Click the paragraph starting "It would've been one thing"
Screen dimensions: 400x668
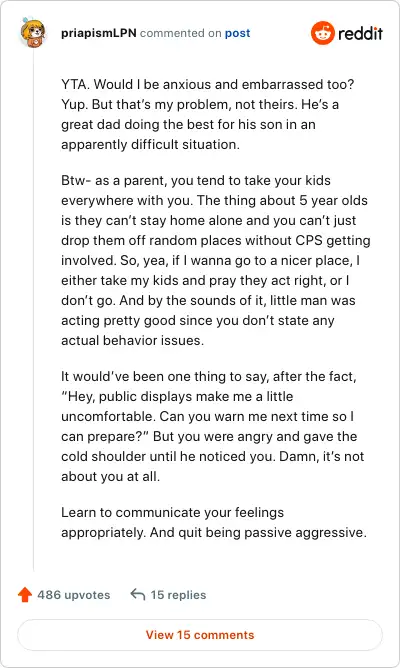click(x=213, y=426)
